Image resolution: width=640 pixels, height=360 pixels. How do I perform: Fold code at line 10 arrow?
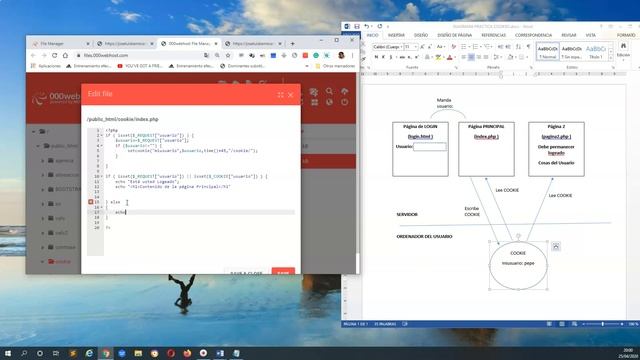click(x=102, y=176)
